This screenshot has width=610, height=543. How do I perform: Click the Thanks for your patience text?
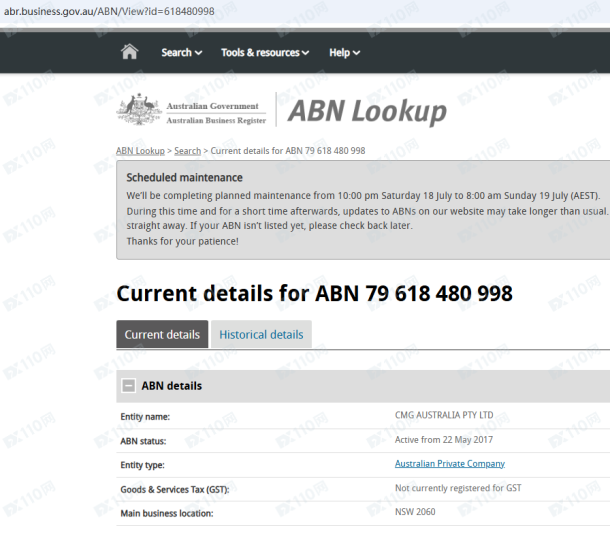tap(182, 242)
